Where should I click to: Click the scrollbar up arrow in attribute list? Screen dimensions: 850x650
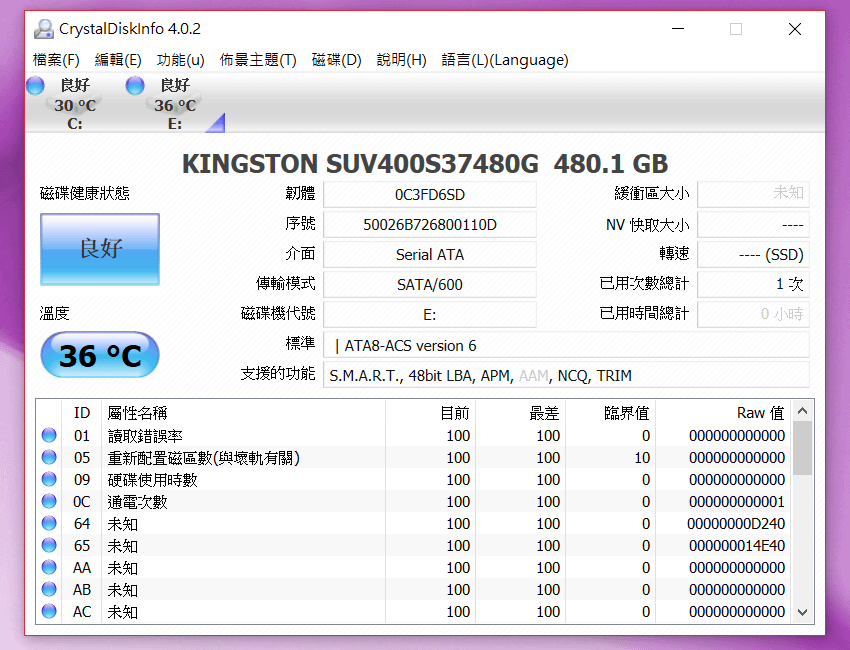pos(803,411)
